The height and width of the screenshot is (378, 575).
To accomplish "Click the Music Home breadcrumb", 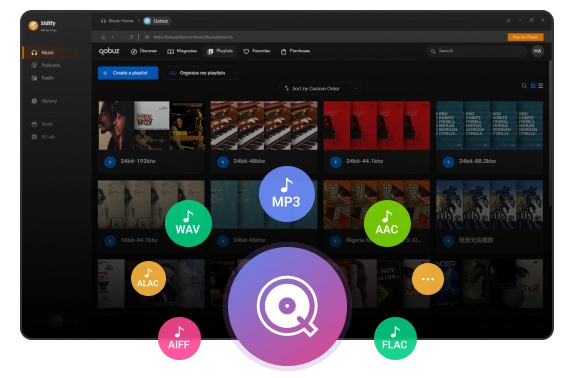I will coord(117,21).
